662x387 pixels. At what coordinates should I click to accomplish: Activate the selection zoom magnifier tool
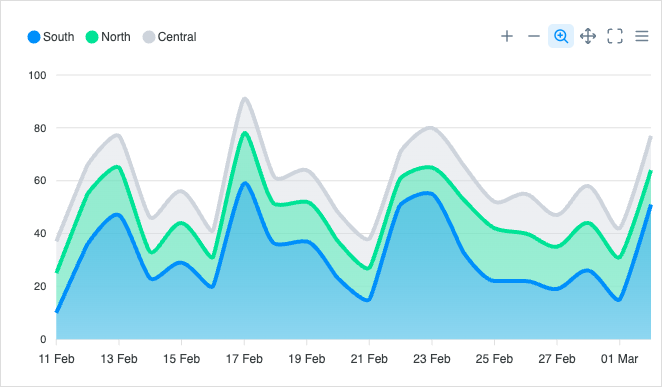(561, 36)
